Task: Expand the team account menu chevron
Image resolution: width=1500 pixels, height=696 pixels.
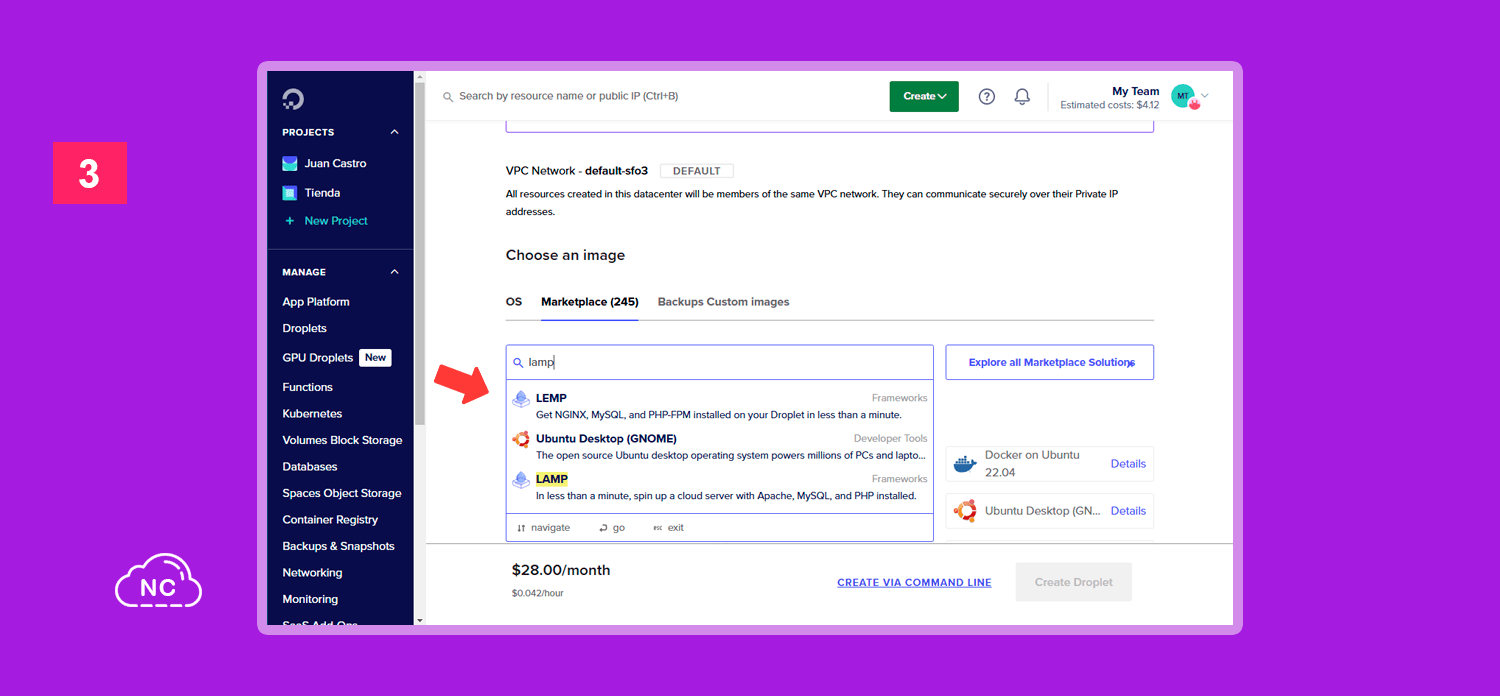Action: [1205, 96]
